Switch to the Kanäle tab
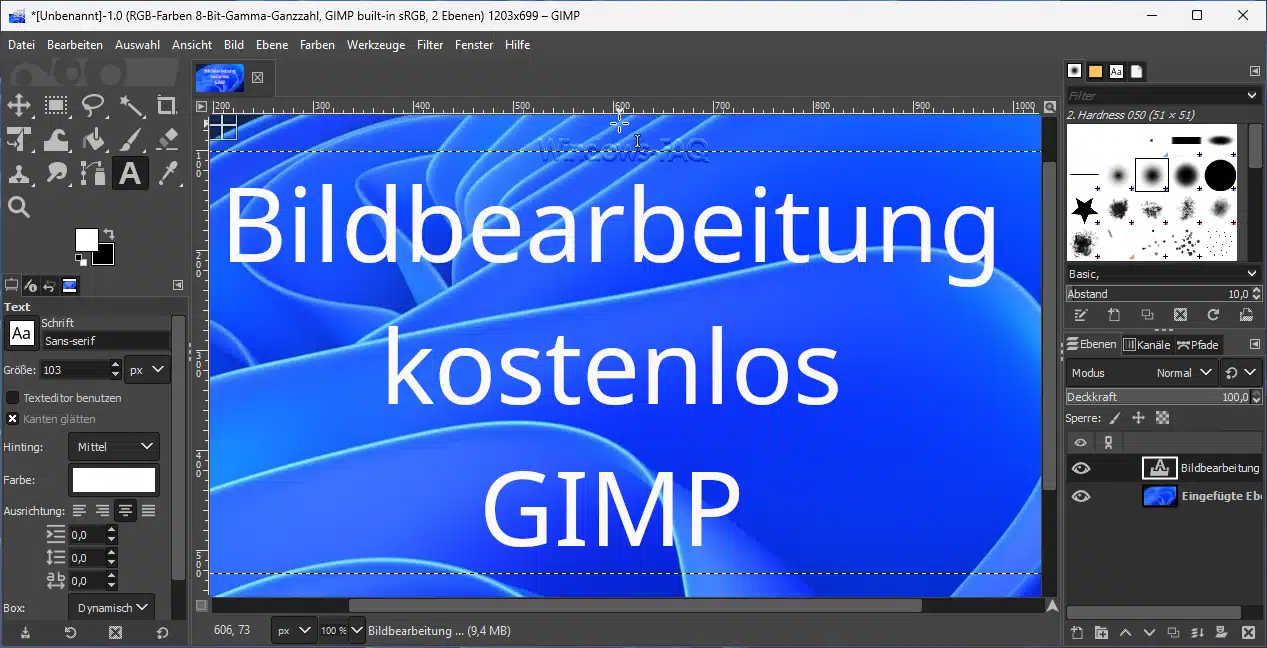Viewport: 1267px width, 648px height. pyautogui.click(x=1146, y=344)
